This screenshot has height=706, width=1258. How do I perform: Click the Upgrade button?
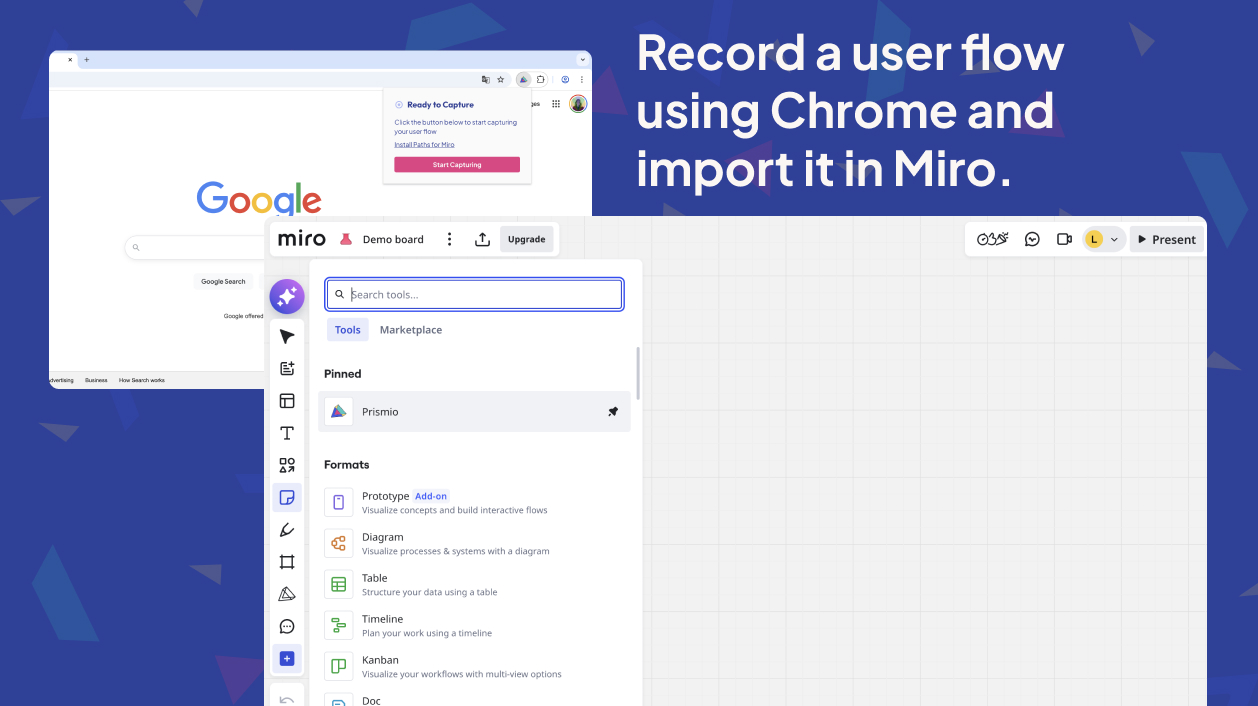[x=526, y=239]
